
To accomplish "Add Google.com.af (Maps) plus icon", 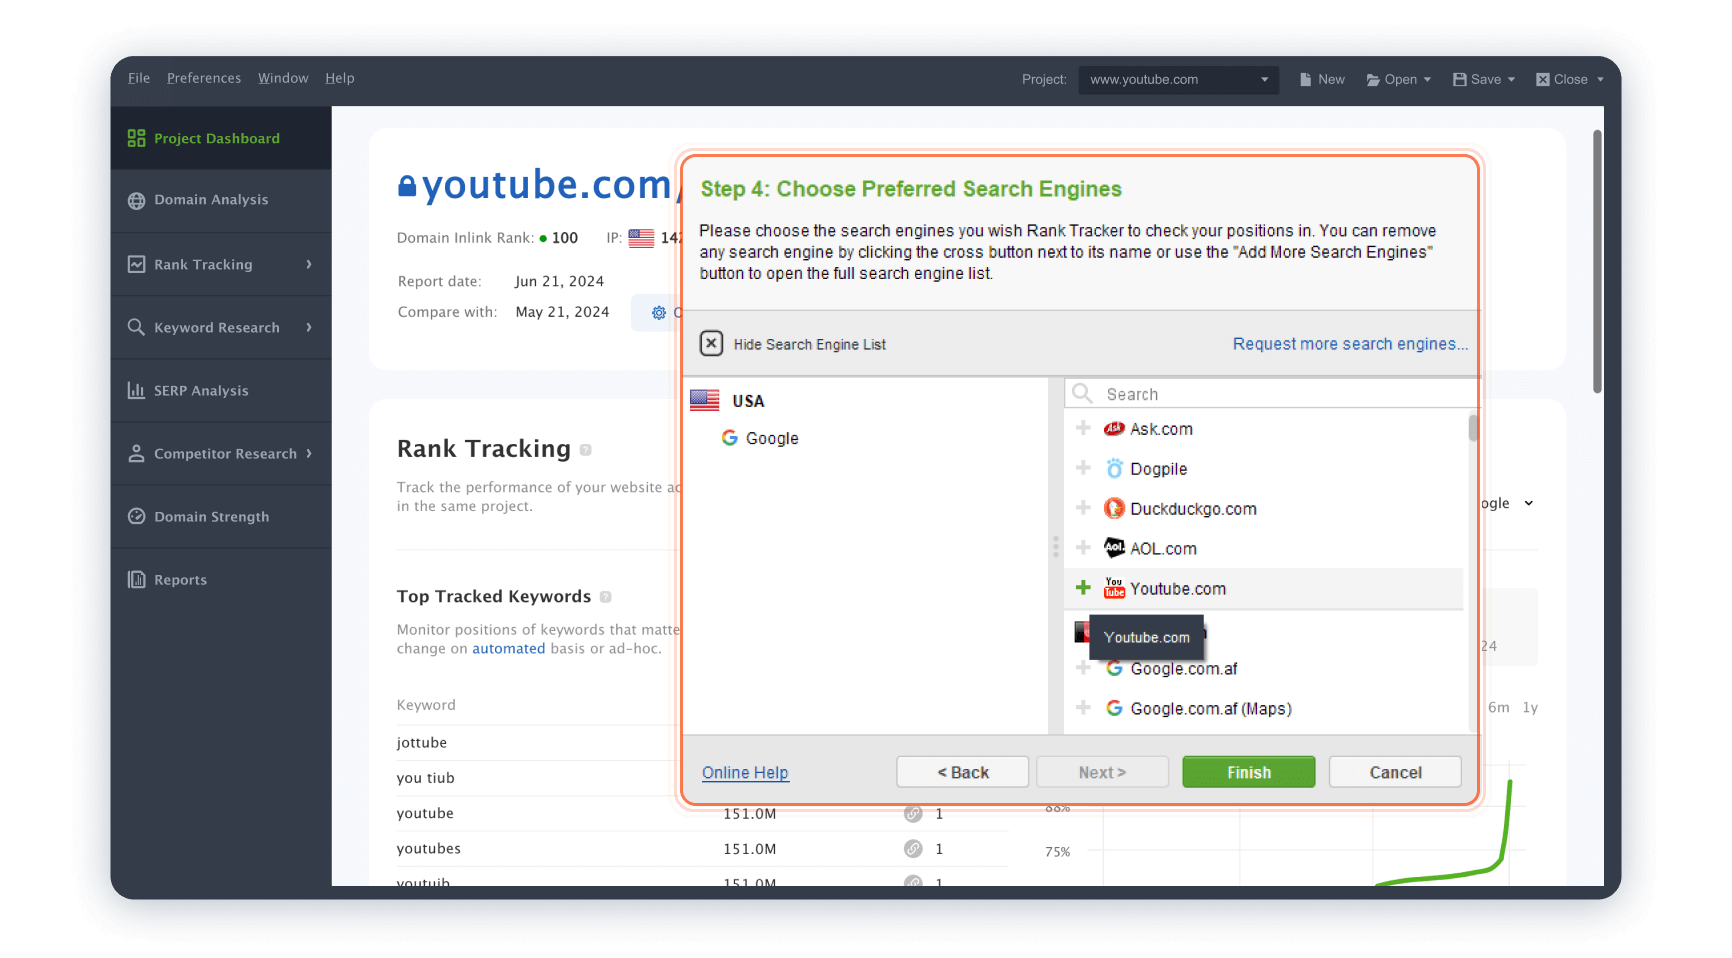I will click(x=1083, y=708).
